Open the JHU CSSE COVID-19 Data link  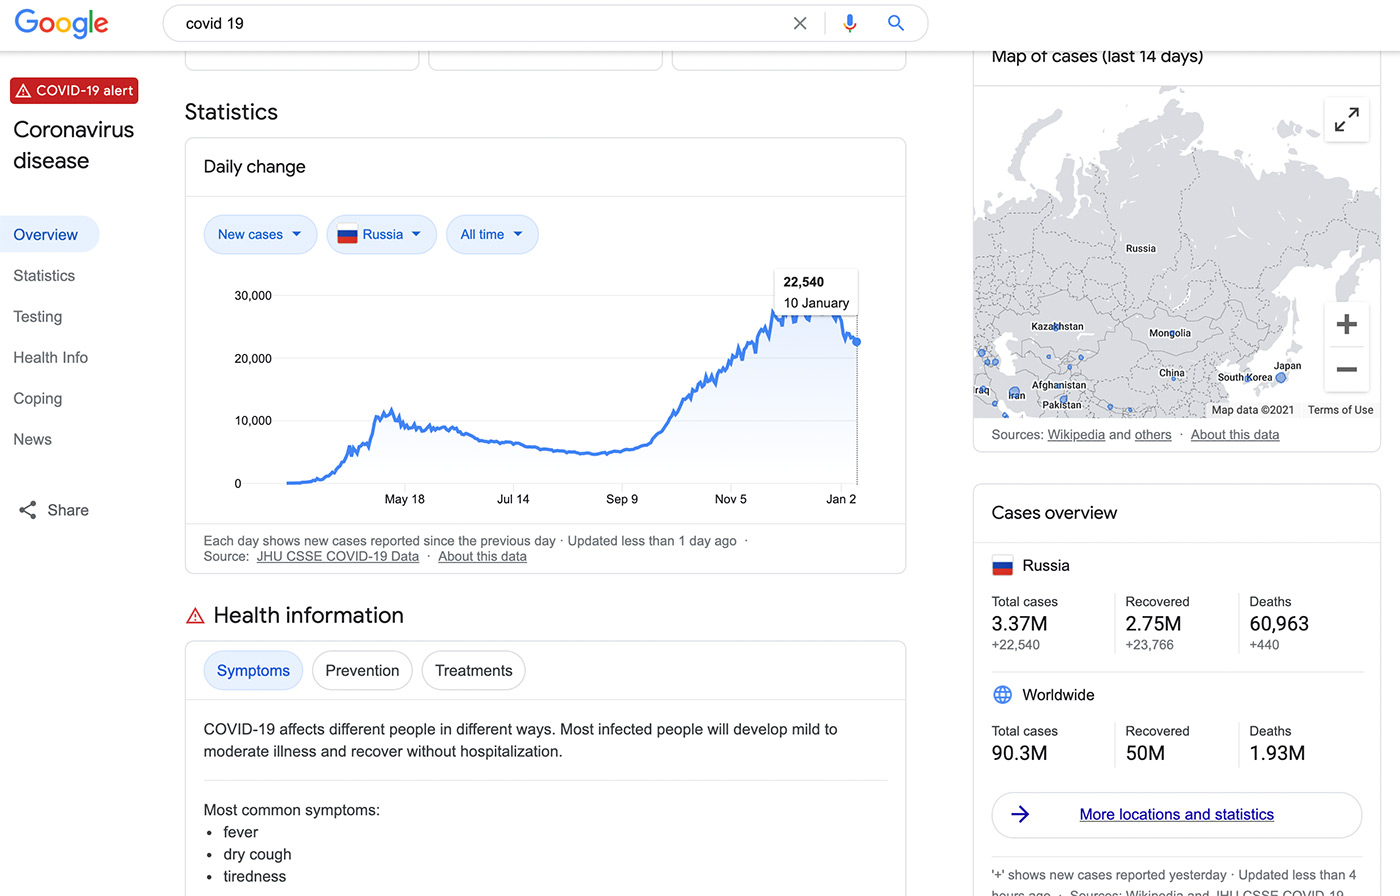coord(337,557)
